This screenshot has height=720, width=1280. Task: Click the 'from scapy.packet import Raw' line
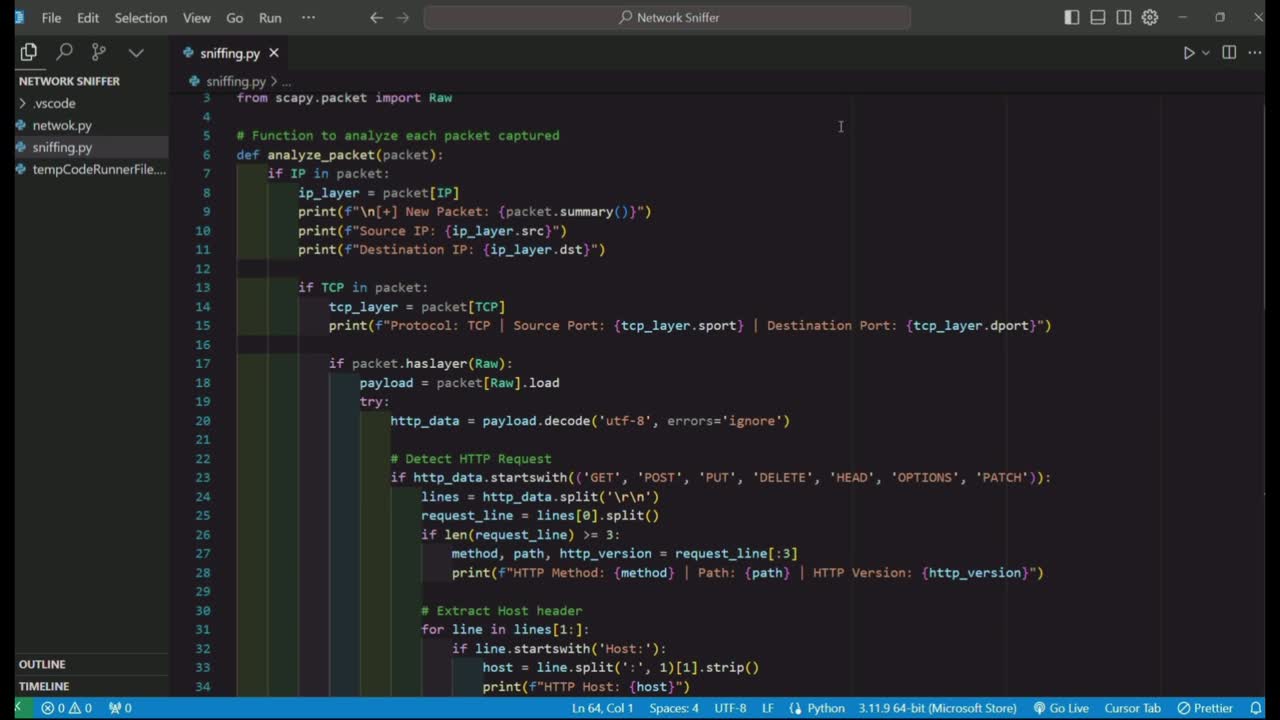point(344,98)
